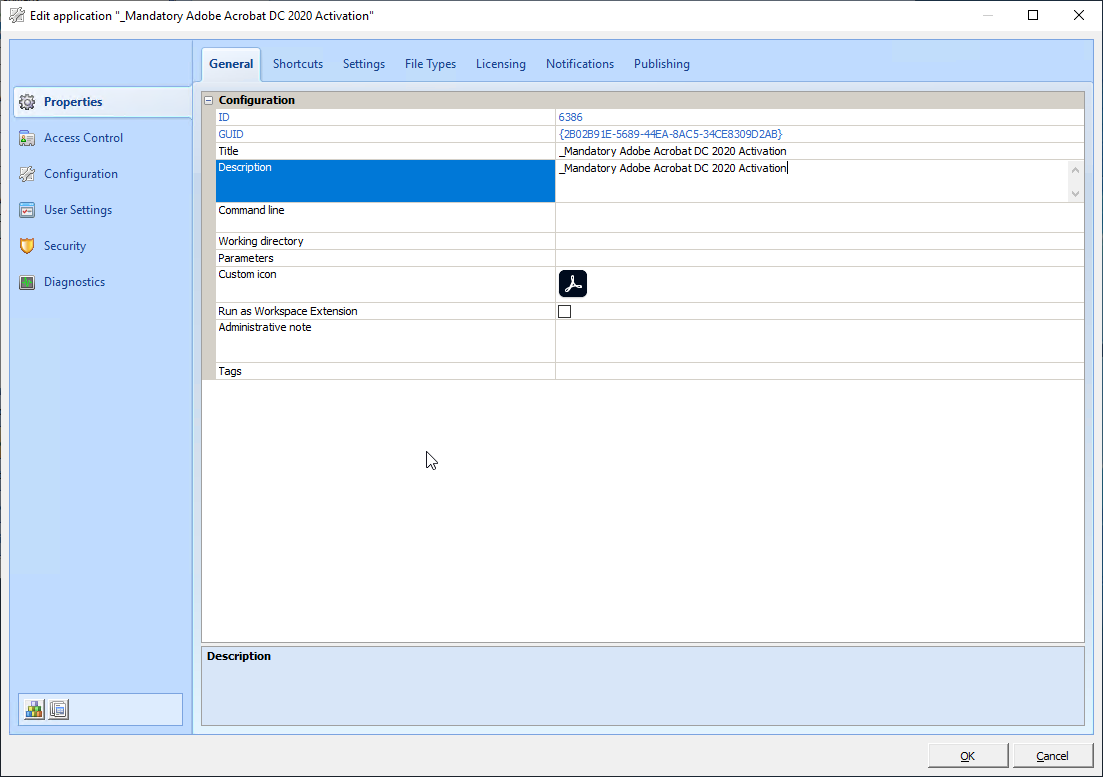1103x777 pixels.
Task: Click the User Settings icon in sidebar
Action: [27, 210]
